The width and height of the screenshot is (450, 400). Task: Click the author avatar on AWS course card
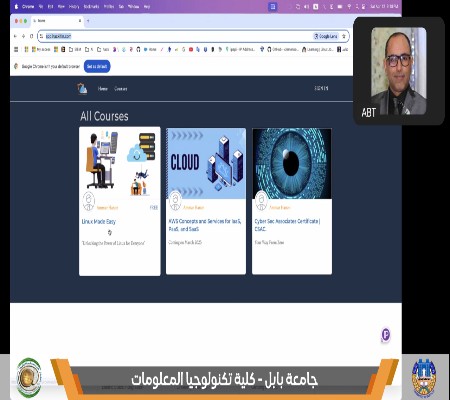pyautogui.click(x=175, y=201)
